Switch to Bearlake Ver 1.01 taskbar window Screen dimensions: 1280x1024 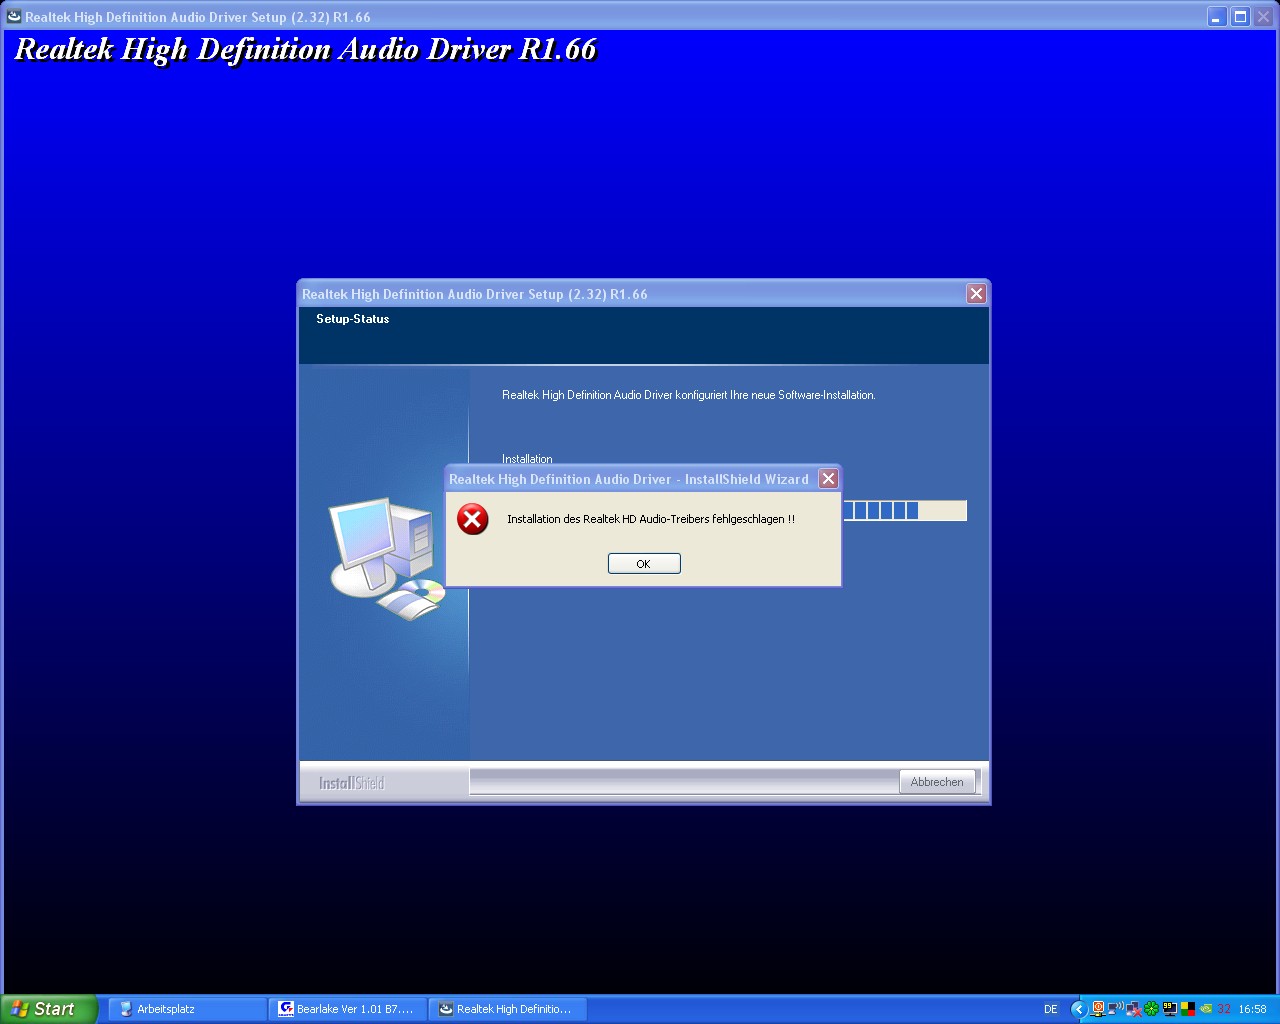(x=347, y=1009)
